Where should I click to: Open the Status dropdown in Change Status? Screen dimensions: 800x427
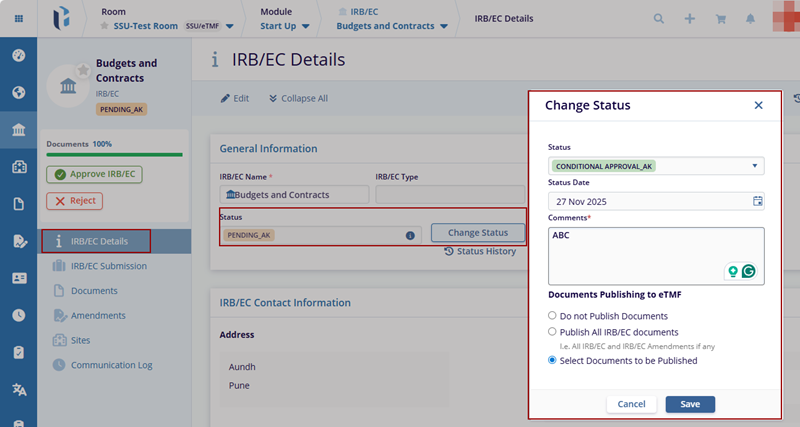(x=656, y=166)
